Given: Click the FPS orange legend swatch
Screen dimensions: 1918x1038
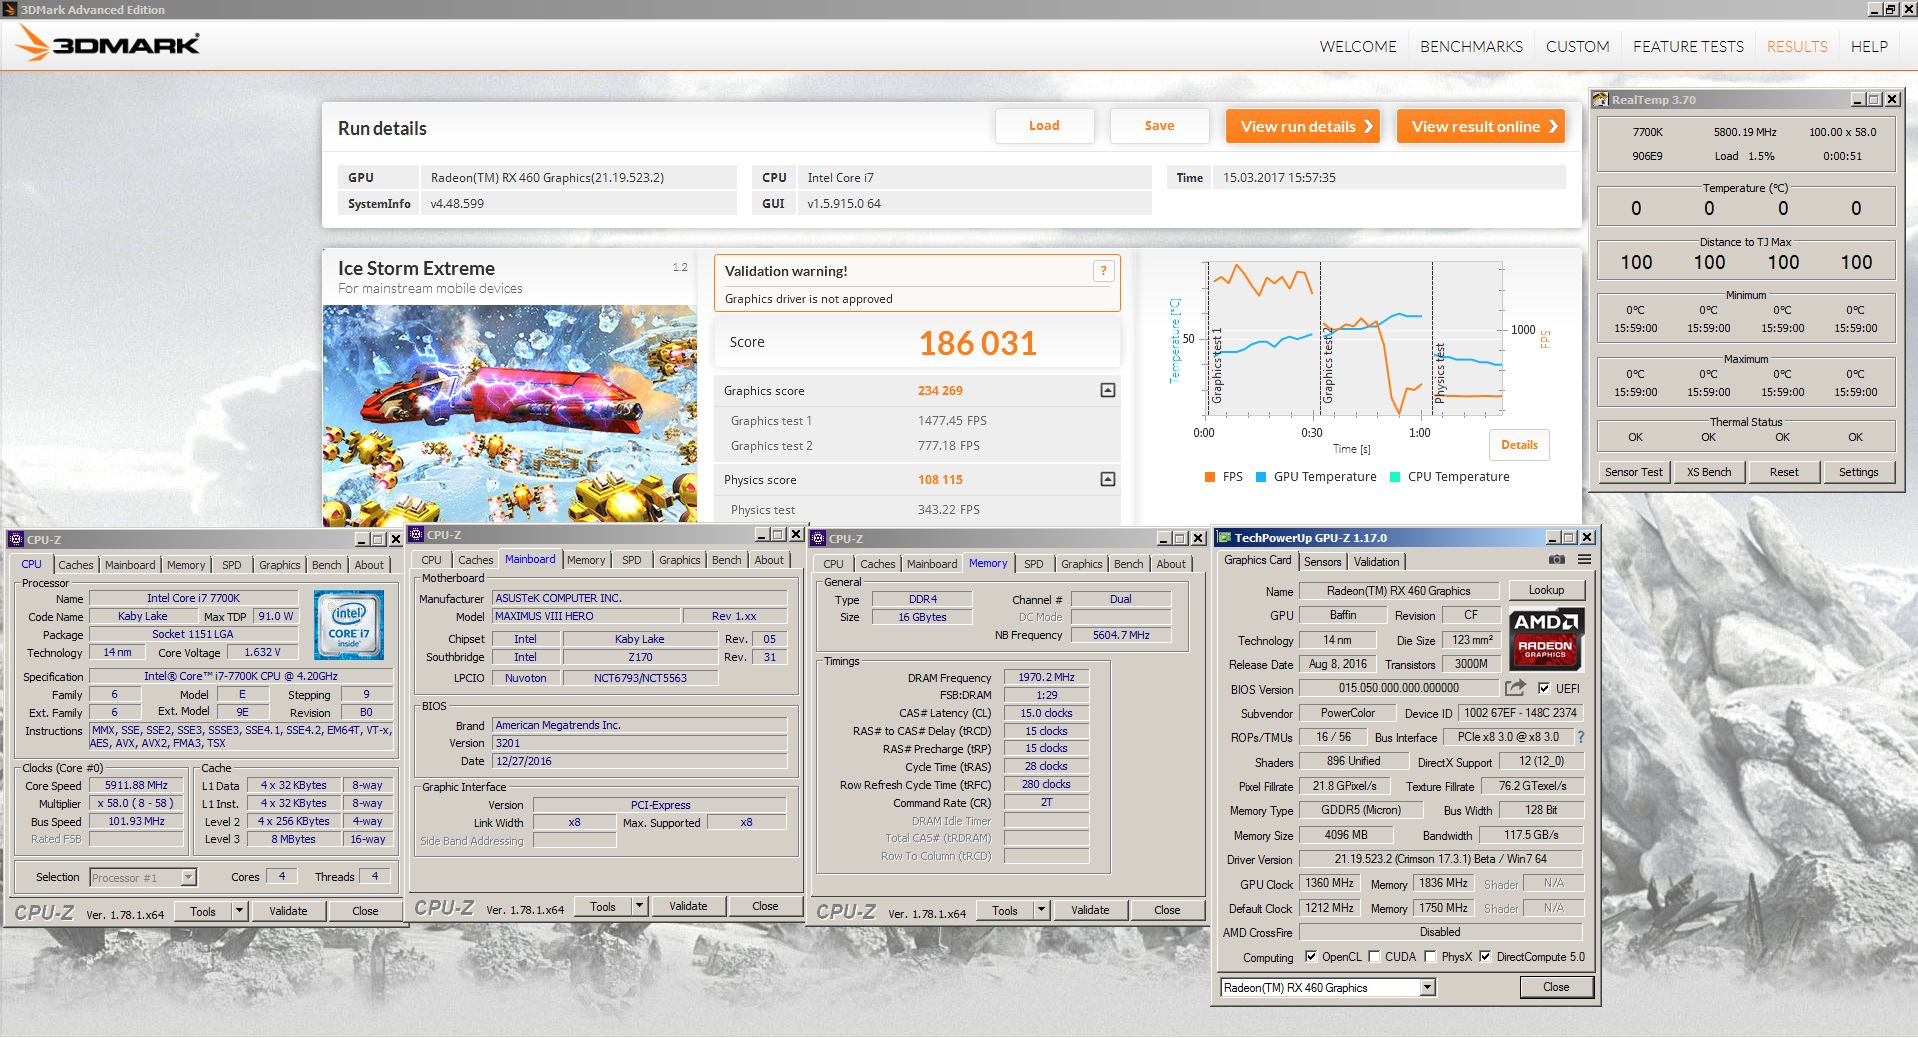Looking at the screenshot, I should (x=1210, y=477).
